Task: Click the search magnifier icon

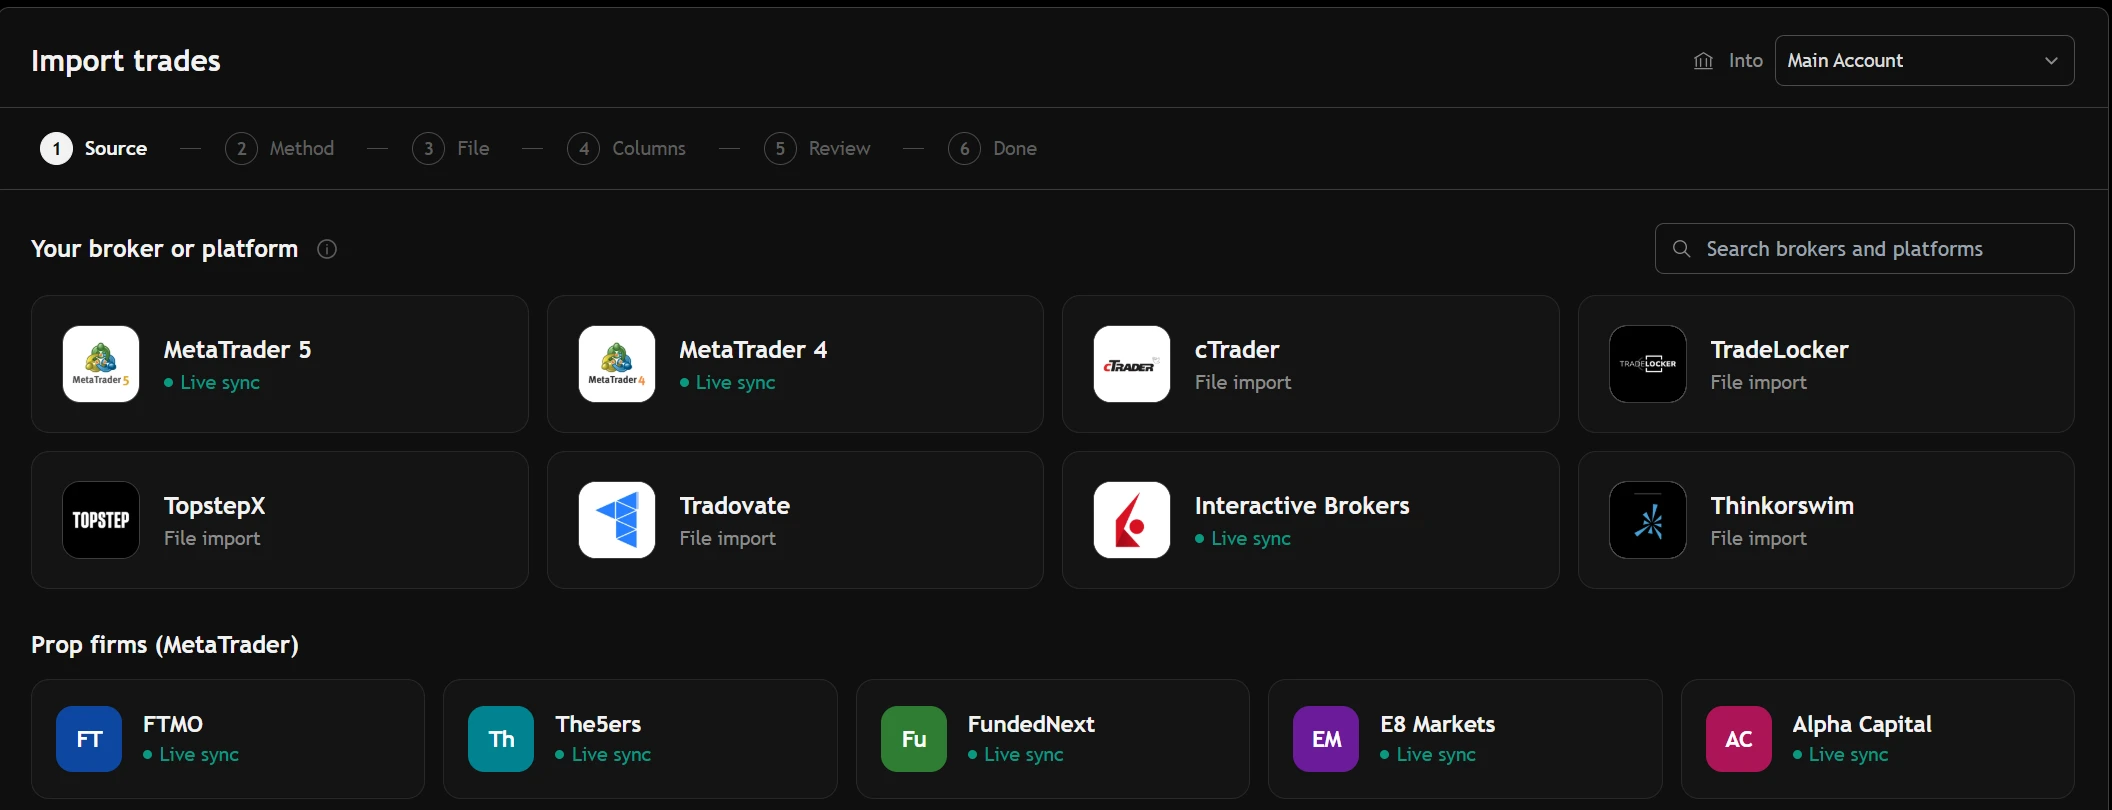Action: pyautogui.click(x=1682, y=248)
